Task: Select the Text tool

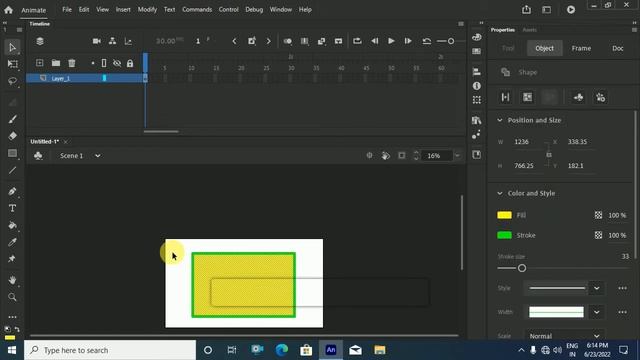Action: tap(12, 208)
